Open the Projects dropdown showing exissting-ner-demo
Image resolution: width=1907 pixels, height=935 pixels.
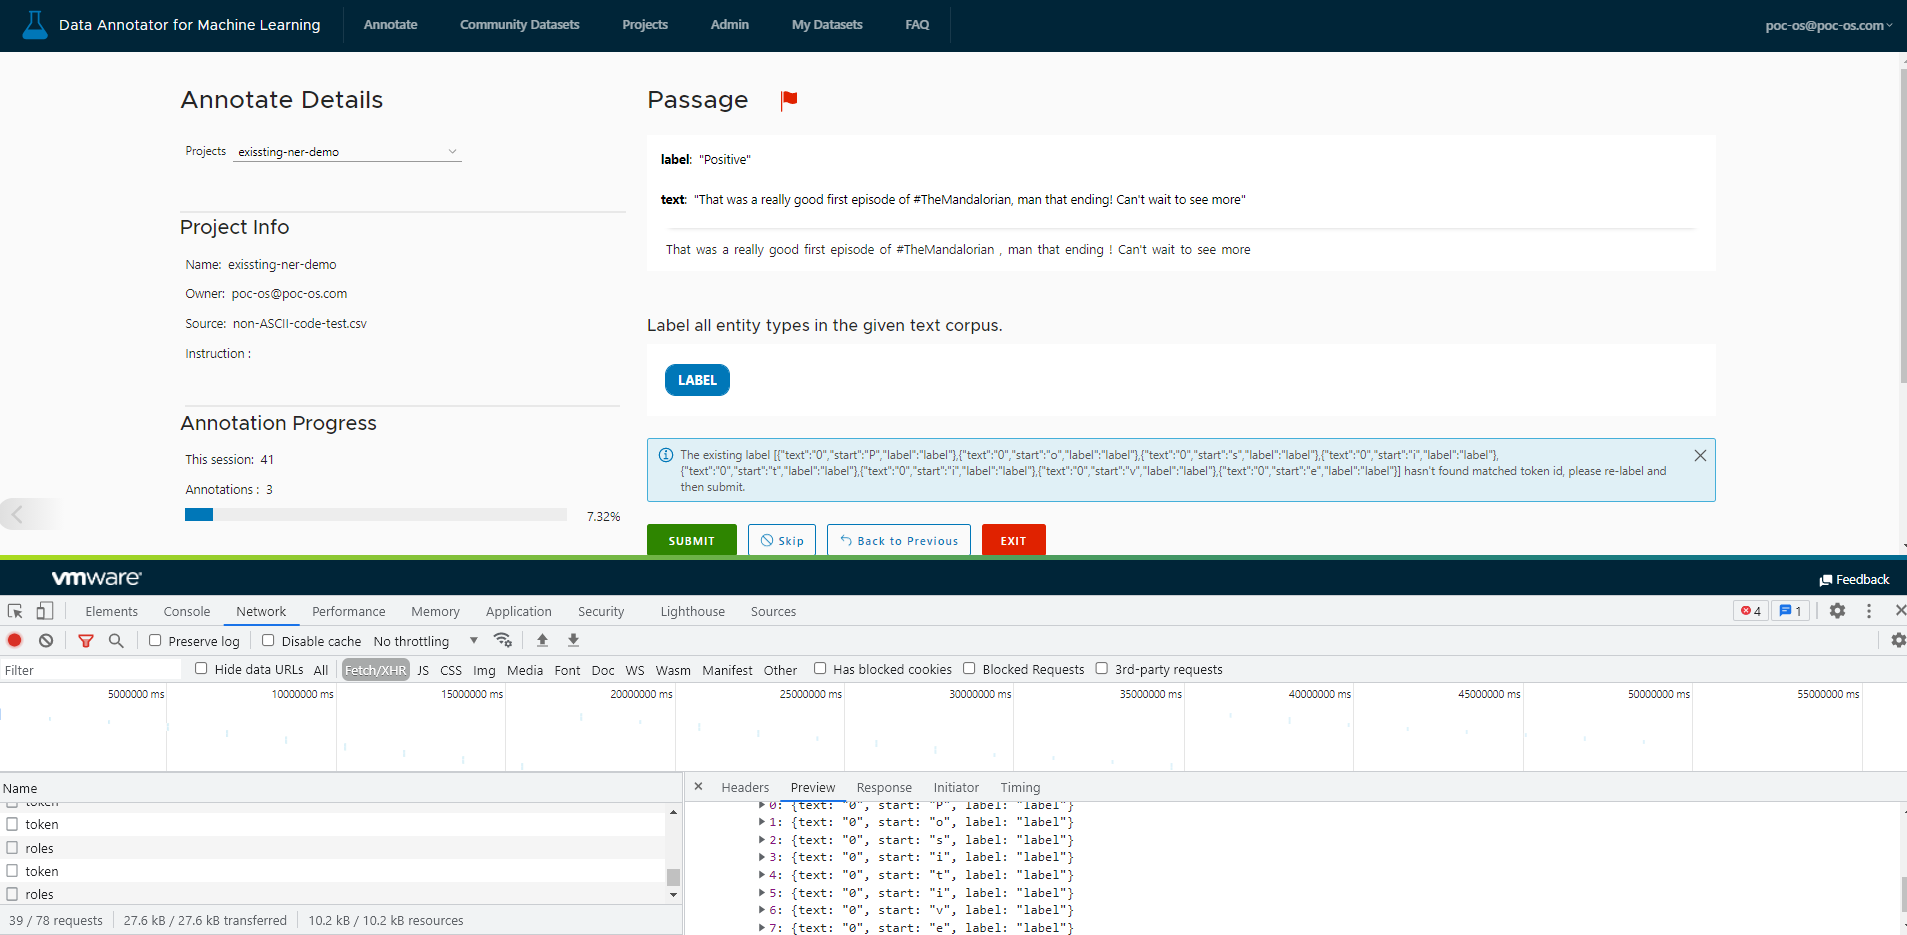tap(345, 151)
